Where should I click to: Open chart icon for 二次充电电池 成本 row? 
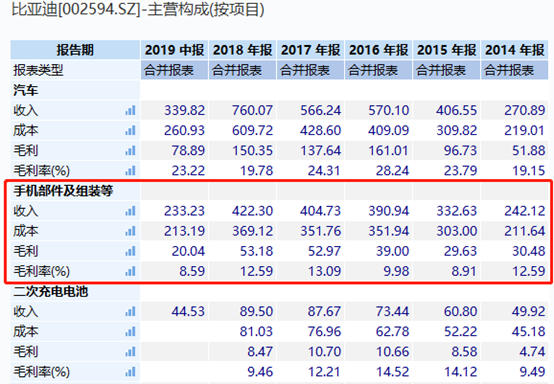[130, 332]
